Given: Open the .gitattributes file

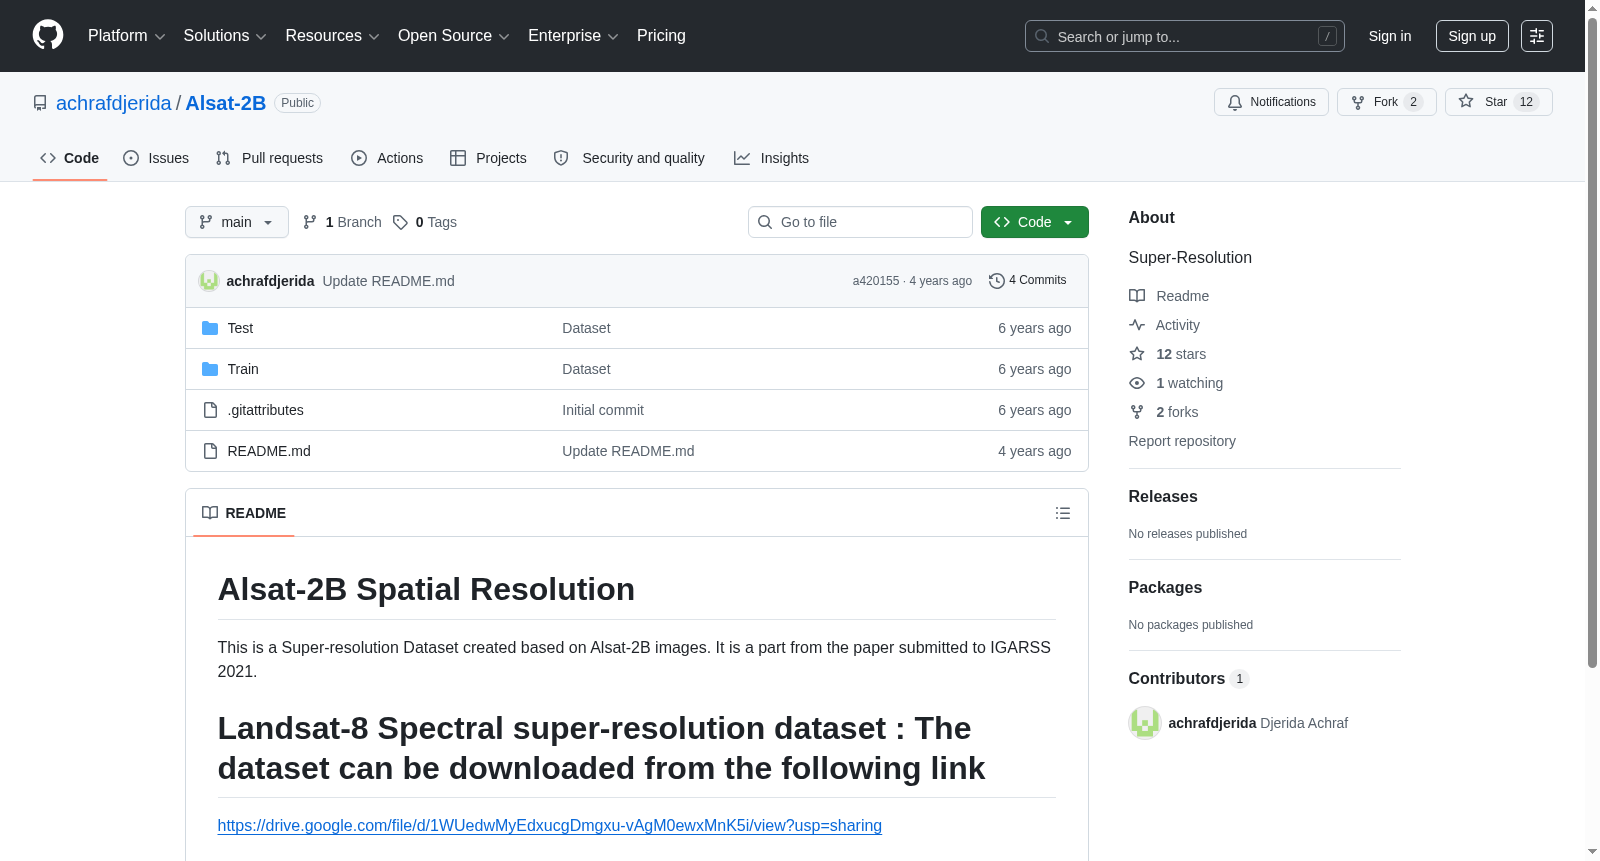Looking at the screenshot, I should pyautogui.click(x=266, y=410).
